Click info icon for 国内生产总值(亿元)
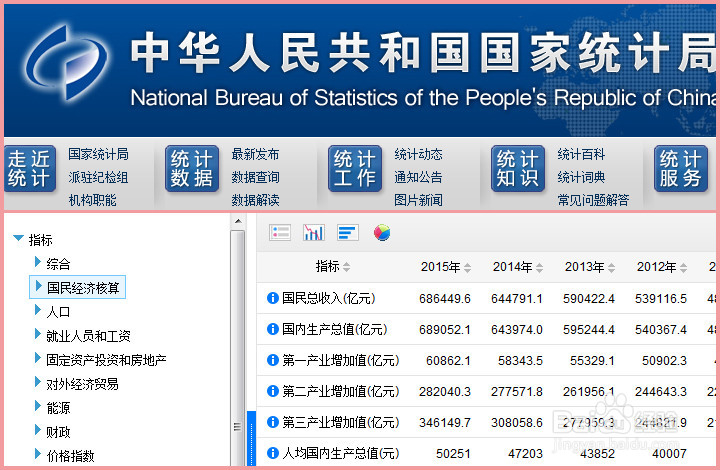Viewport: 720px width, 470px height. click(273, 329)
